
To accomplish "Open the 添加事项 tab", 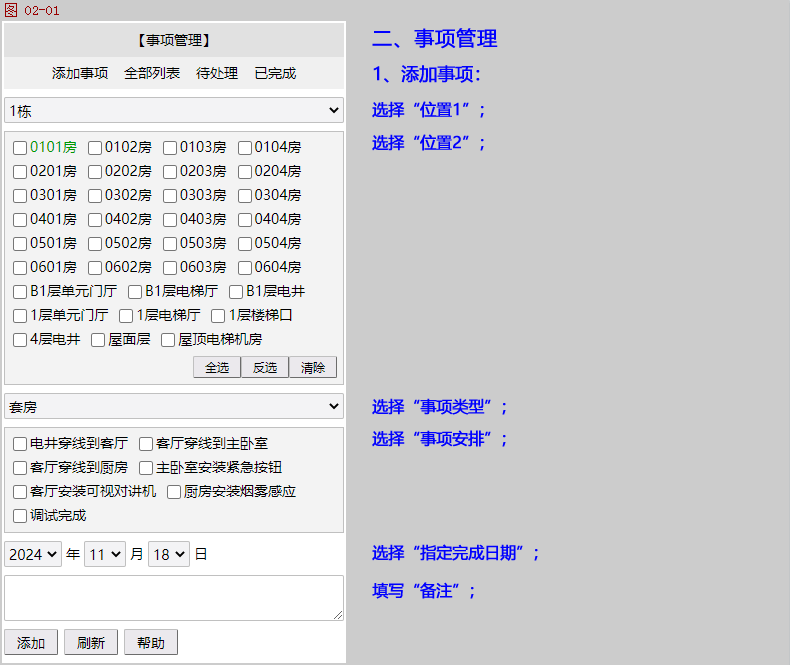I will pyautogui.click(x=80, y=73).
